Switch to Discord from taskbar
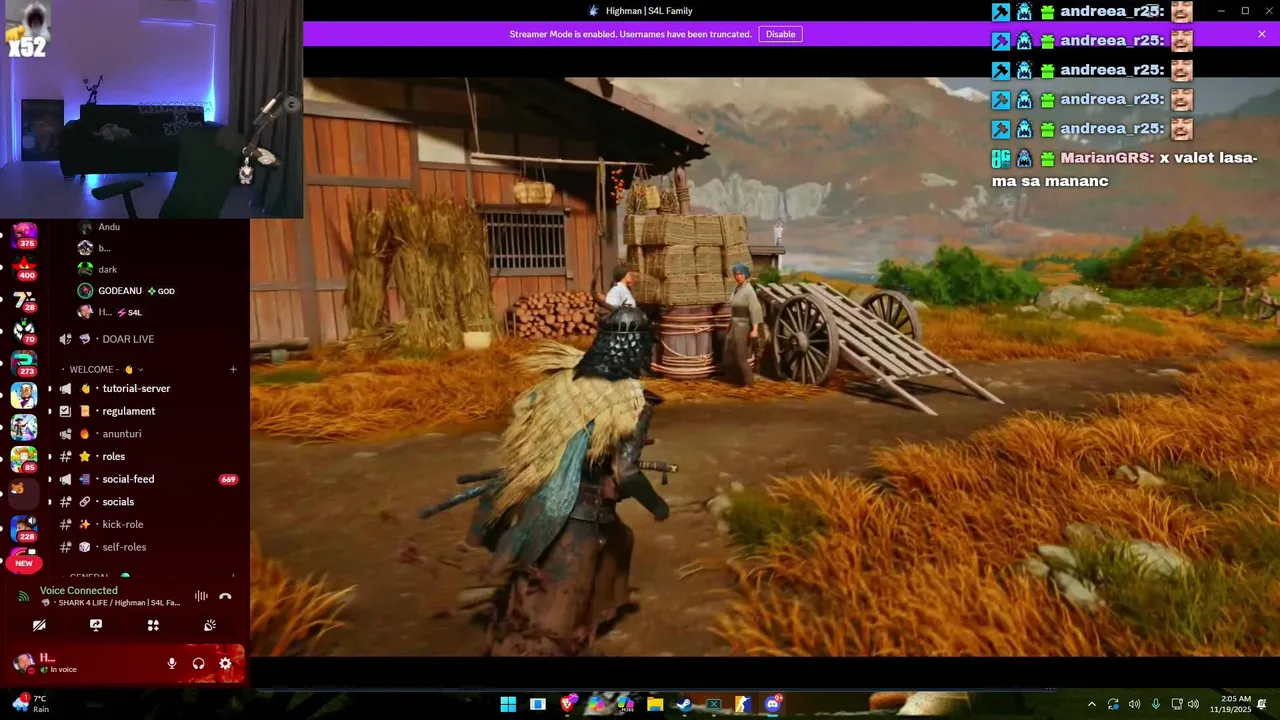 click(772, 704)
